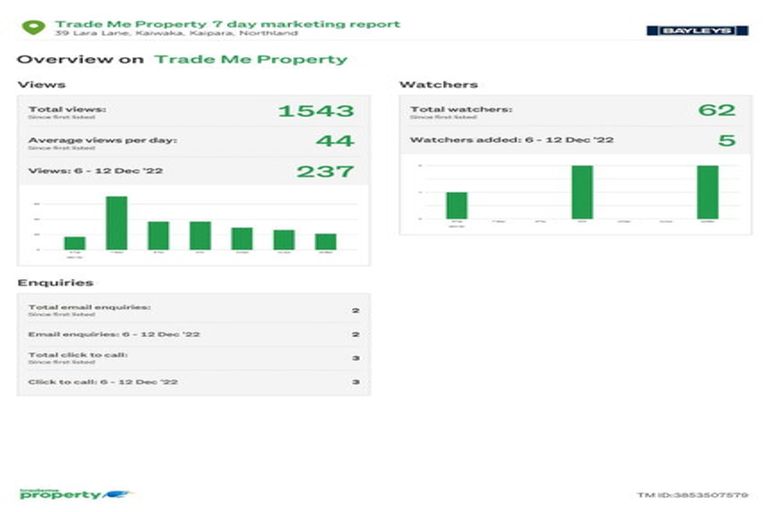The width and height of the screenshot is (768, 512).
Task: Click the 237 views figure
Action: [325, 171]
